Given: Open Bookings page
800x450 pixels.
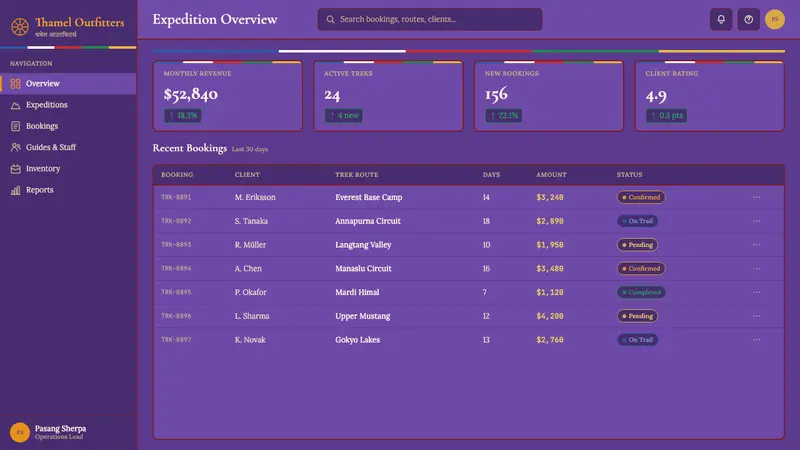Looking at the screenshot, I should tap(68, 126).
